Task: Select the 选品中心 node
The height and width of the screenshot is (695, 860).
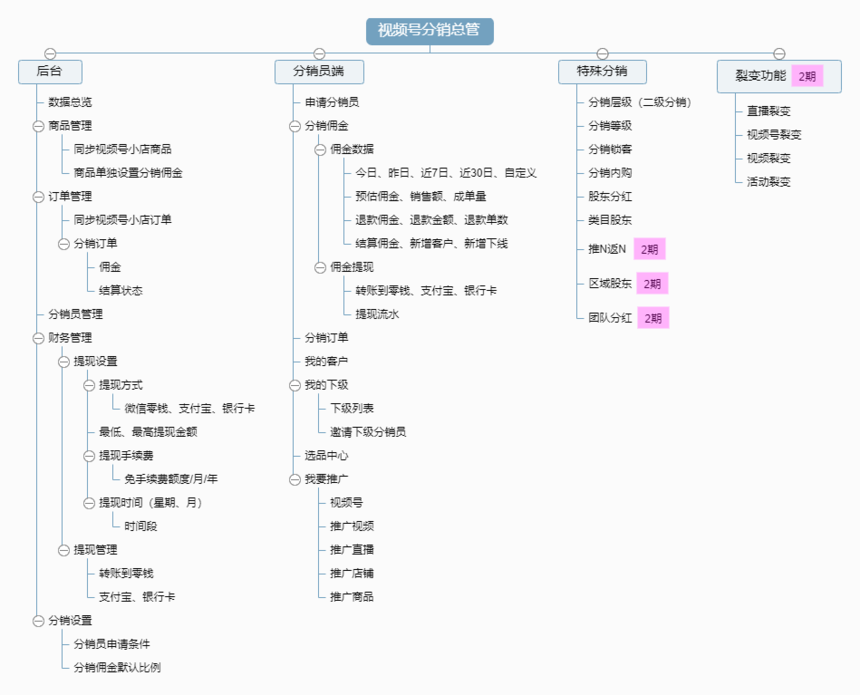Action: pyautogui.click(x=326, y=456)
